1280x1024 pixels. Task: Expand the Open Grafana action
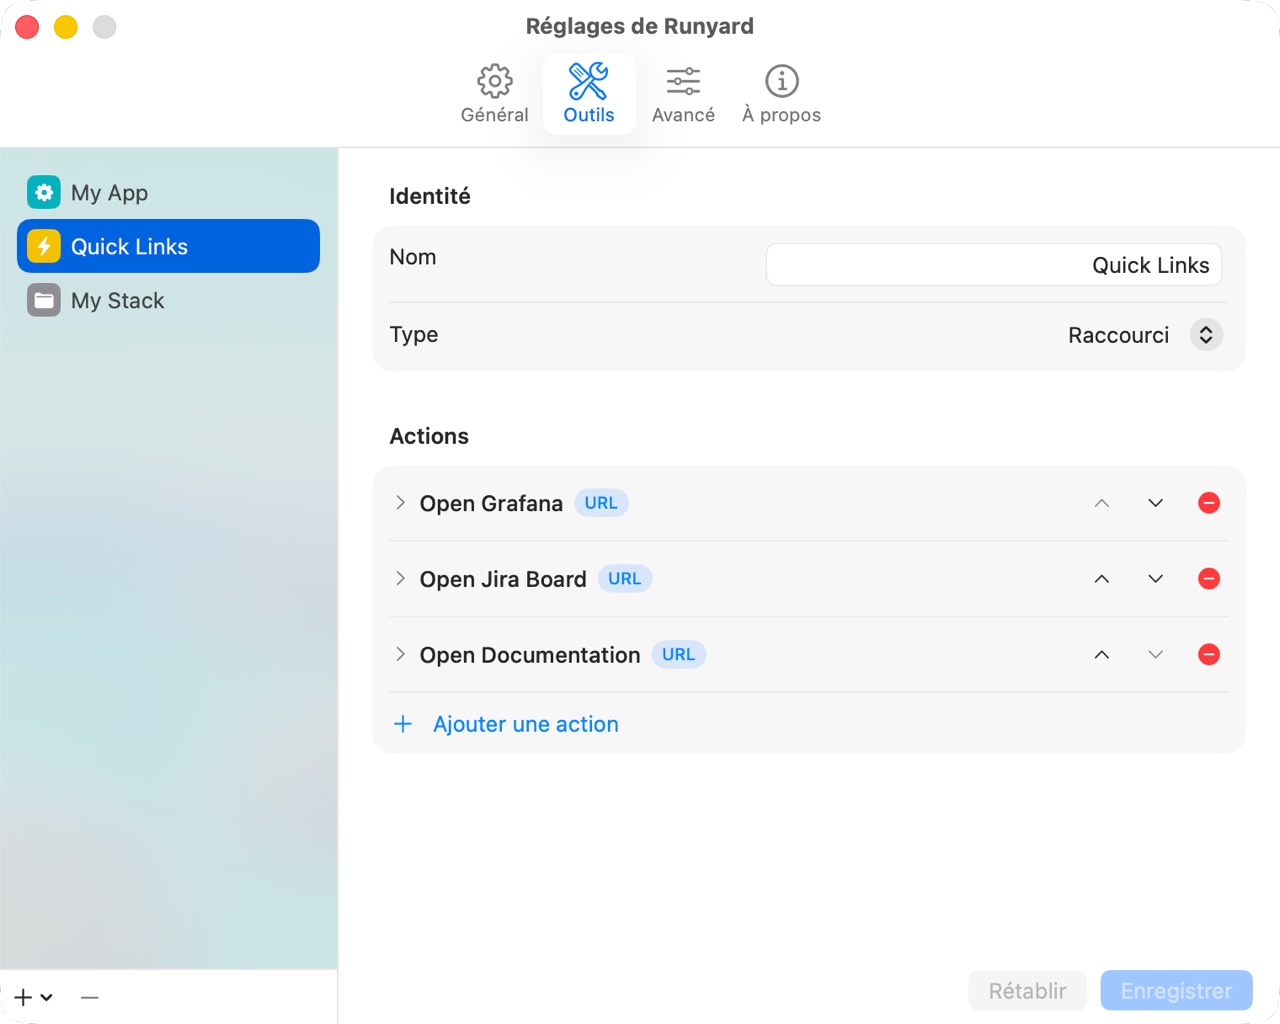coord(400,503)
